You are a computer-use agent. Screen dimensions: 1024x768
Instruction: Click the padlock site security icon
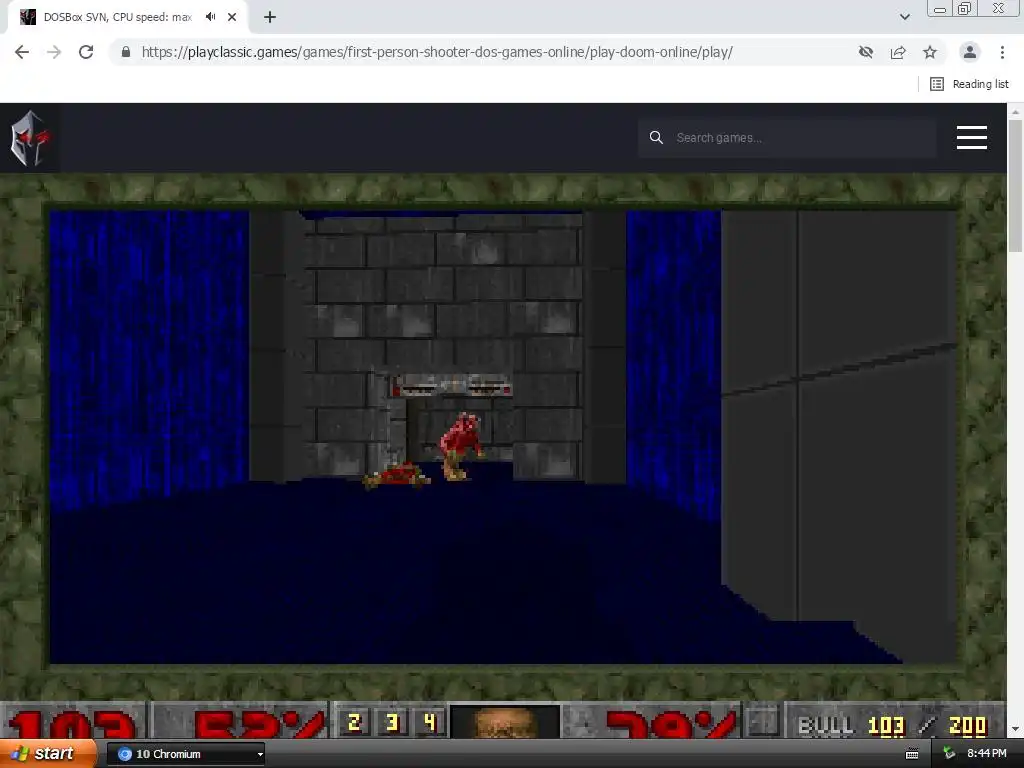click(126, 52)
